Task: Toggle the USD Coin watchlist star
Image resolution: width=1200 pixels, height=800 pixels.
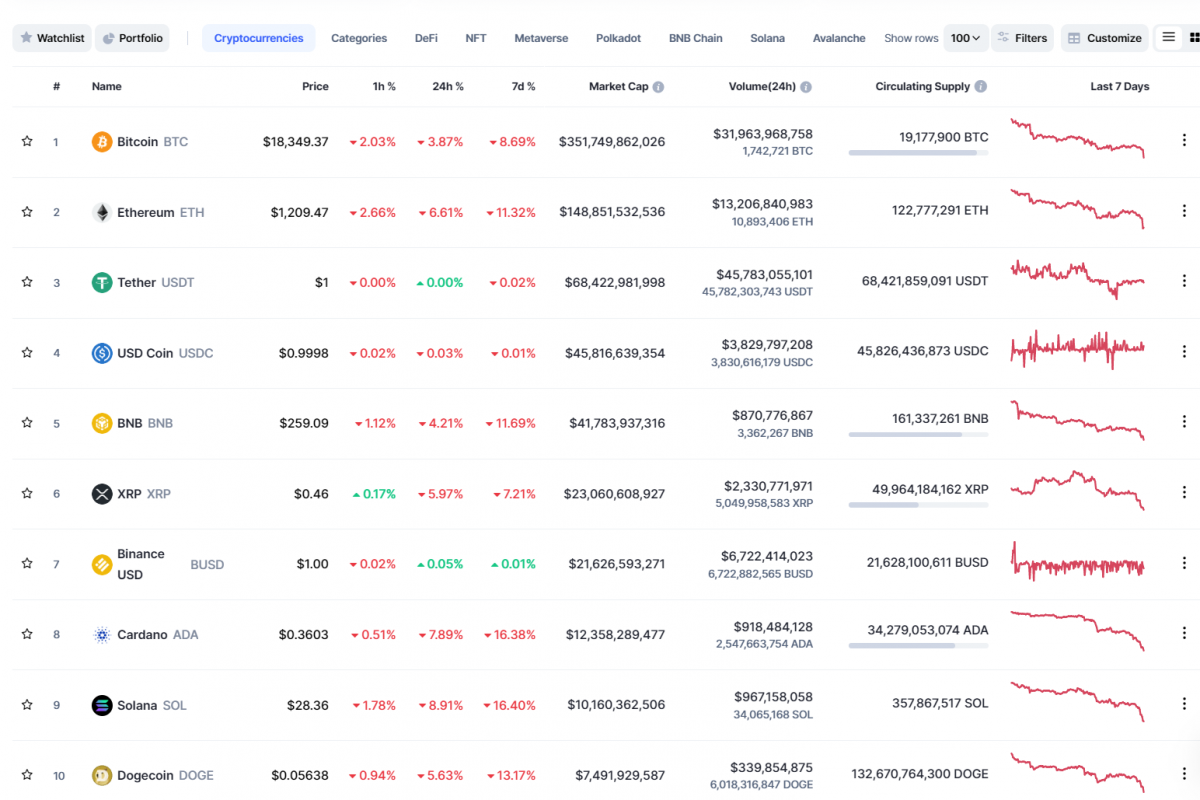Action: tap(27, 353)
